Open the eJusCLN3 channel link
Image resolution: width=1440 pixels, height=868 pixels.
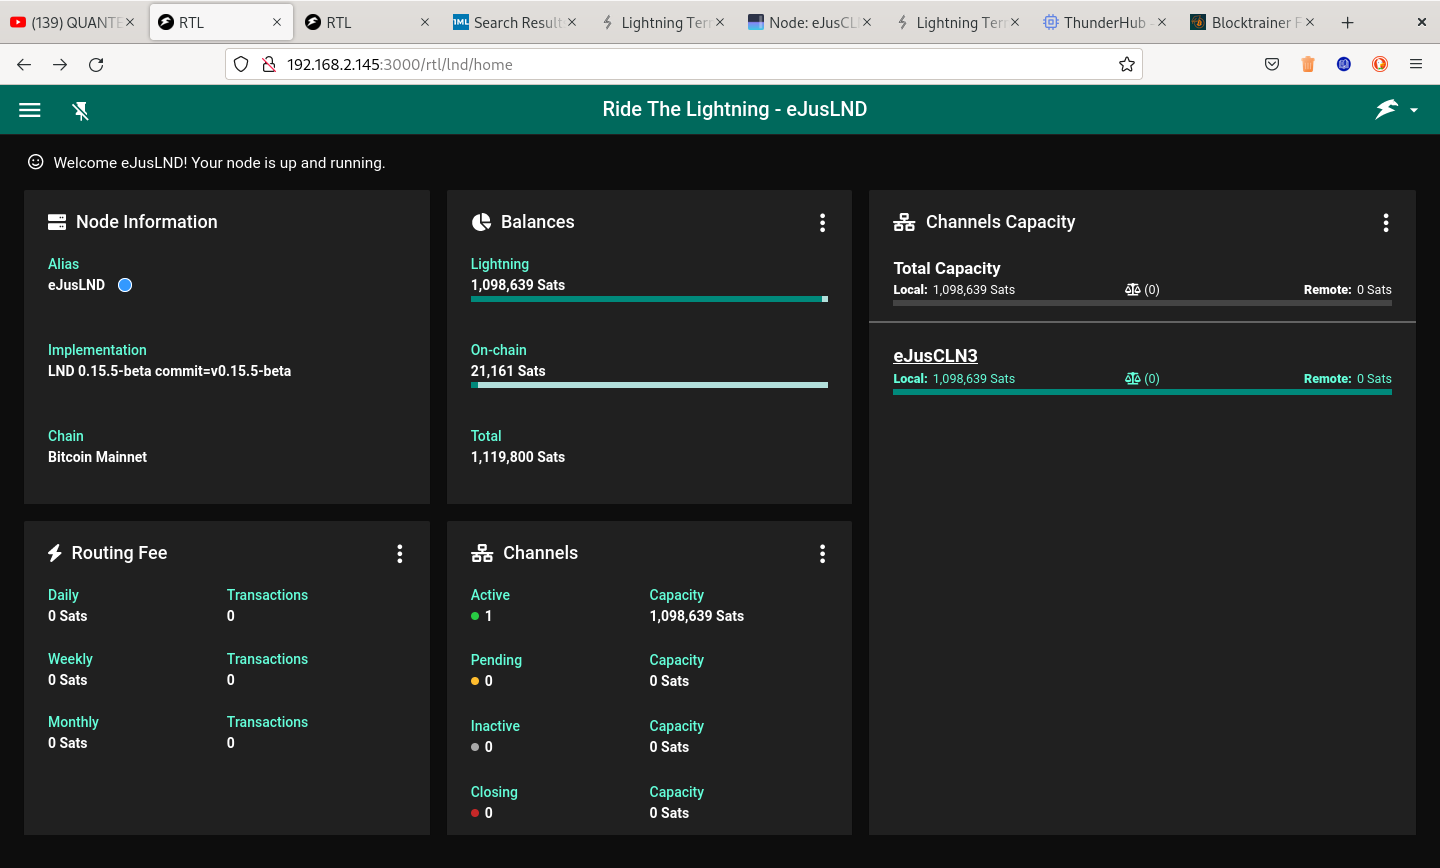(x=935, y=356)
